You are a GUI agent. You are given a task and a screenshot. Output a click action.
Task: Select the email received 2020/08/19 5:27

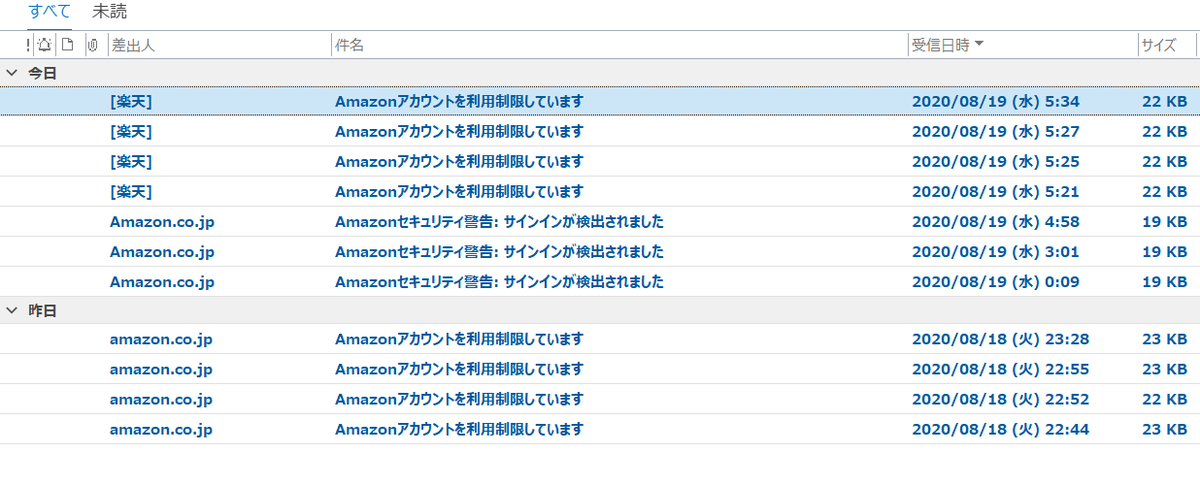point(600,131)
